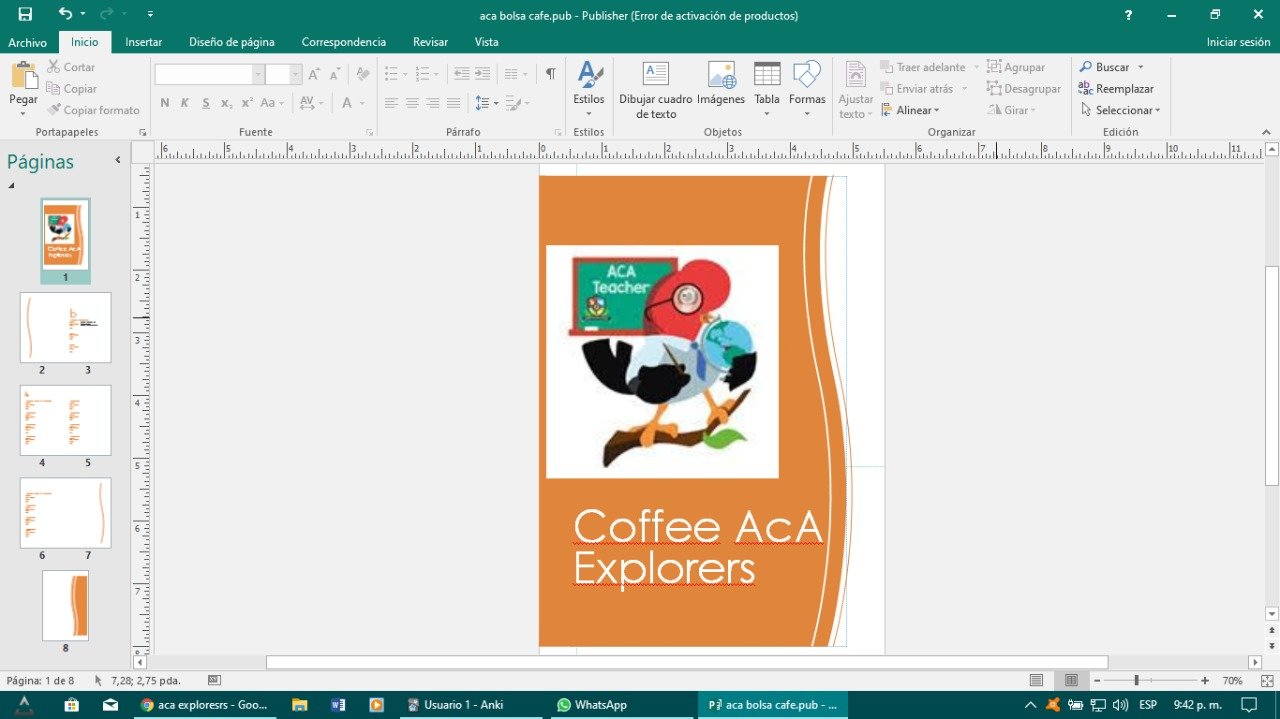The image size is (1280, 719).
Task: Select the page 8 thumbnail
Action: (65, 605)
